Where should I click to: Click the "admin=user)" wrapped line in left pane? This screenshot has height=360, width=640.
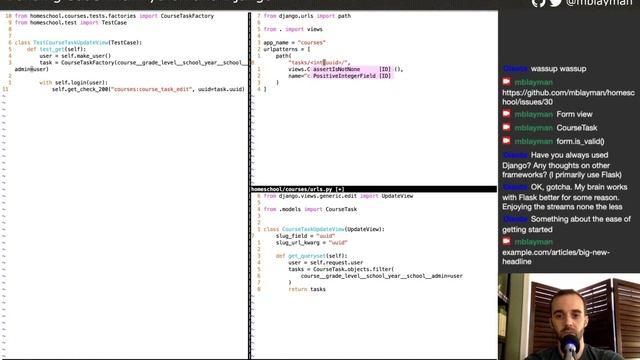[x=31, y=69]
